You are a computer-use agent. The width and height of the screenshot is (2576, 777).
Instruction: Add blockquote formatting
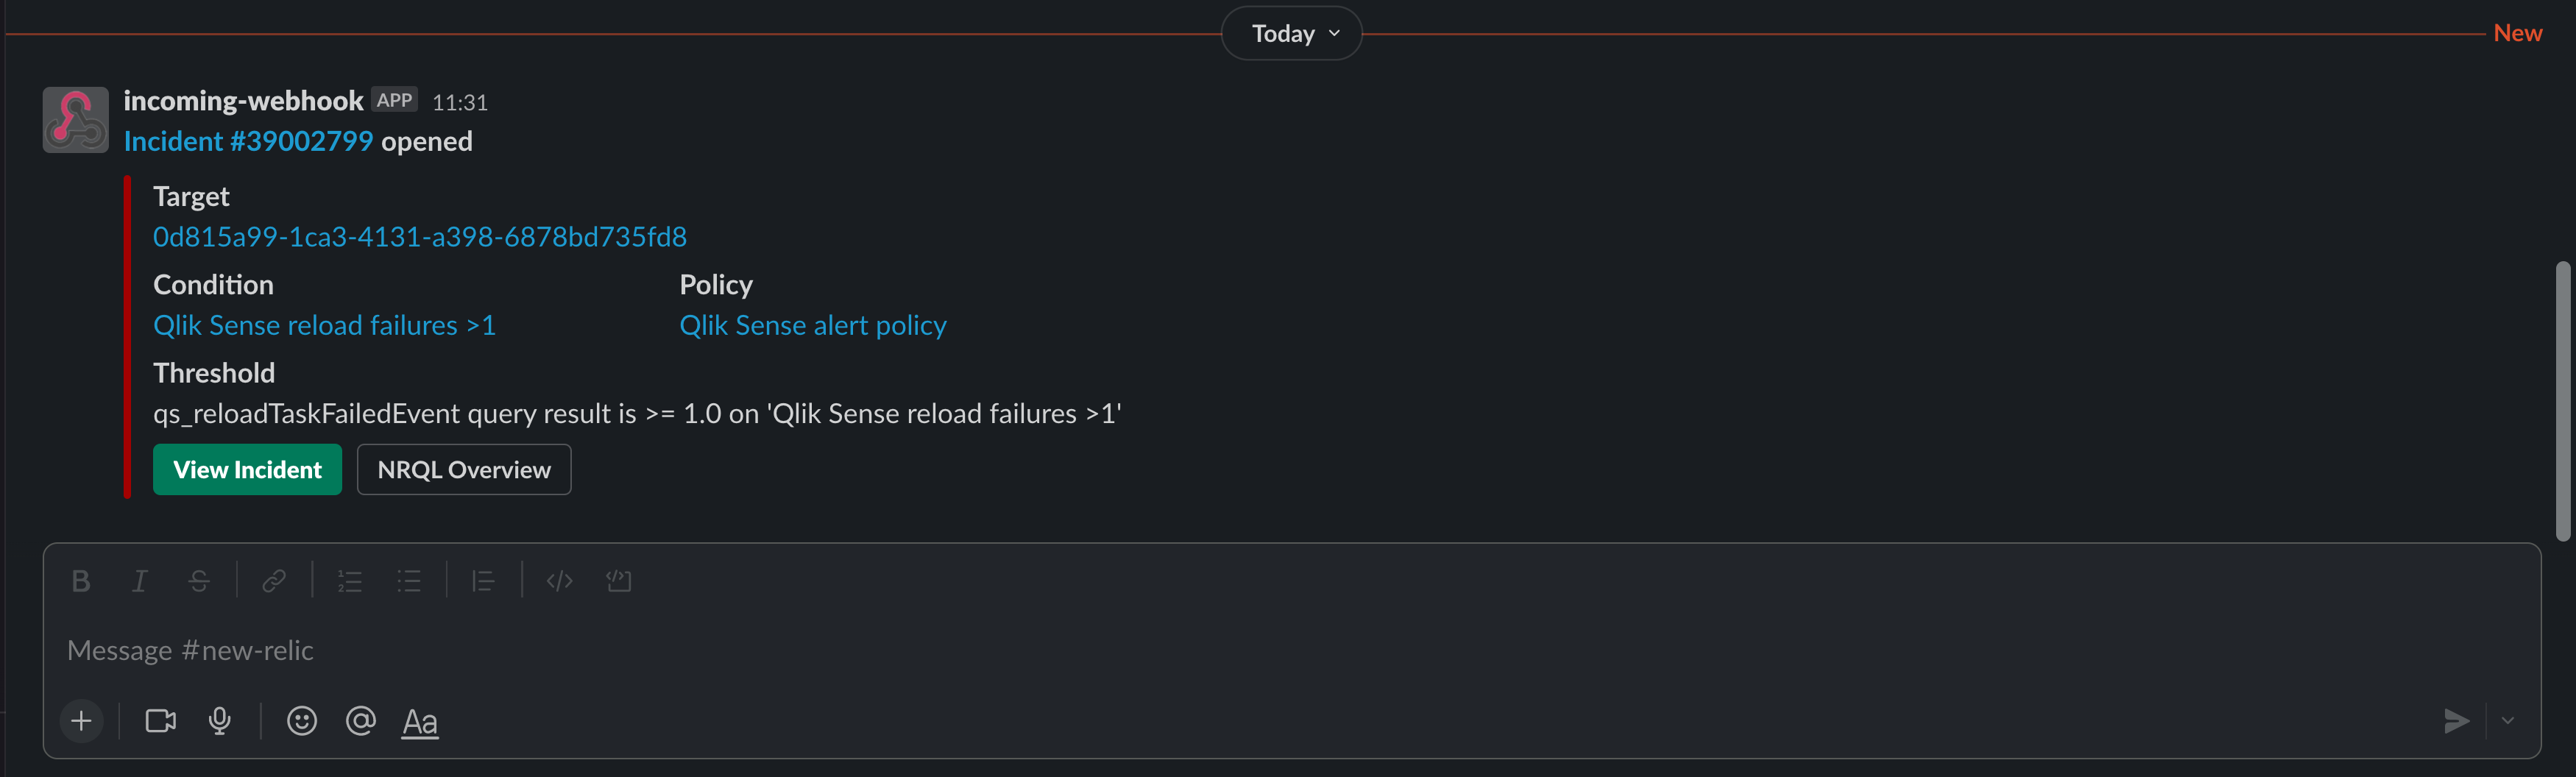[483, 581]
